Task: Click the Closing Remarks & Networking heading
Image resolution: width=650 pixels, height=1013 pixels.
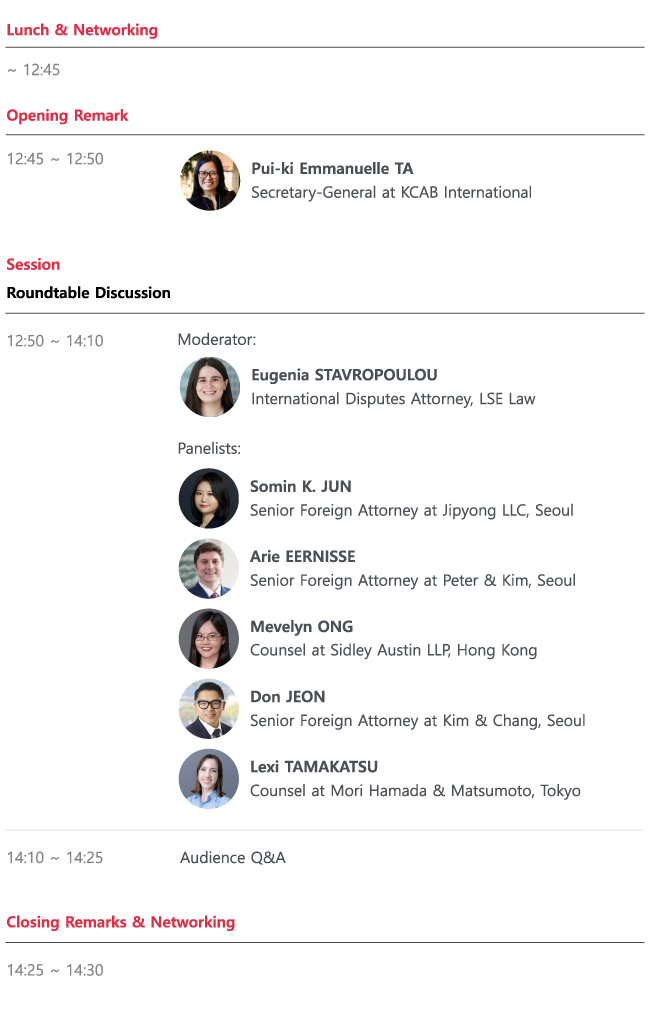Action: point(121,922)
